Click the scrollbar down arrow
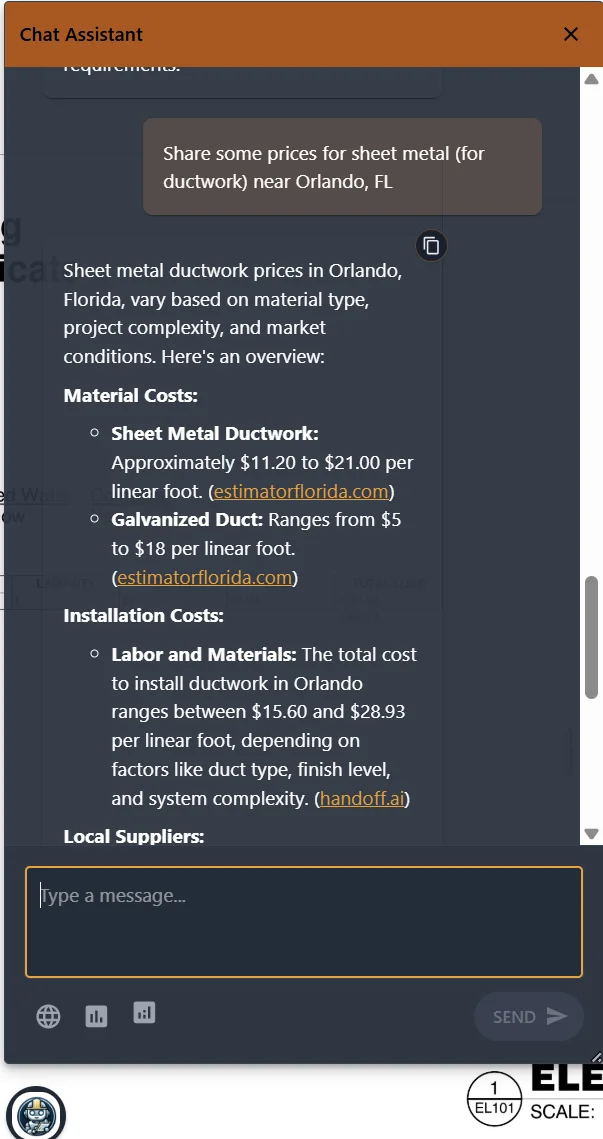The image size is (603, 1139). pos(591,833)
